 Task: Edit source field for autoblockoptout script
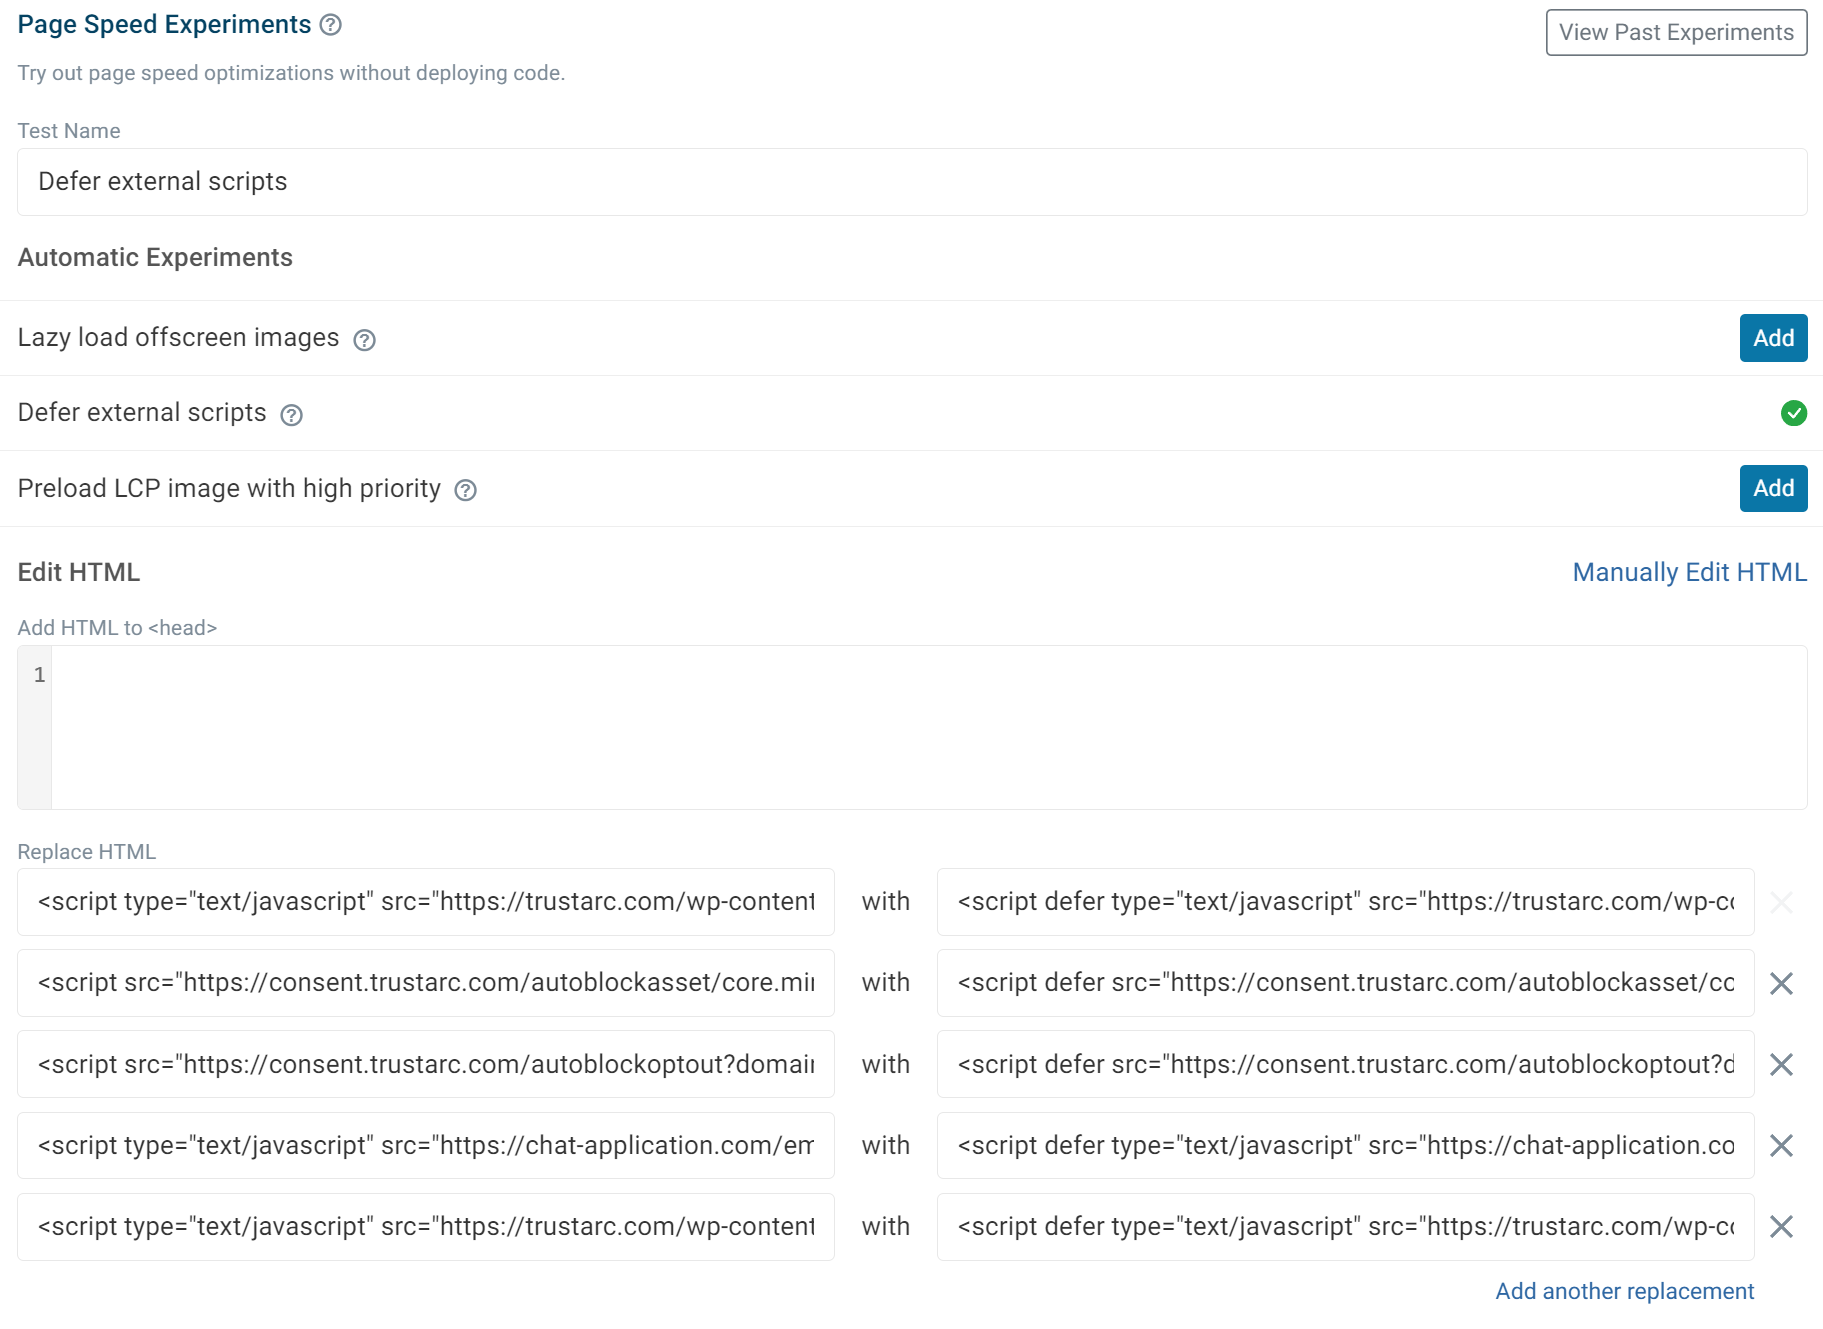426,1064
